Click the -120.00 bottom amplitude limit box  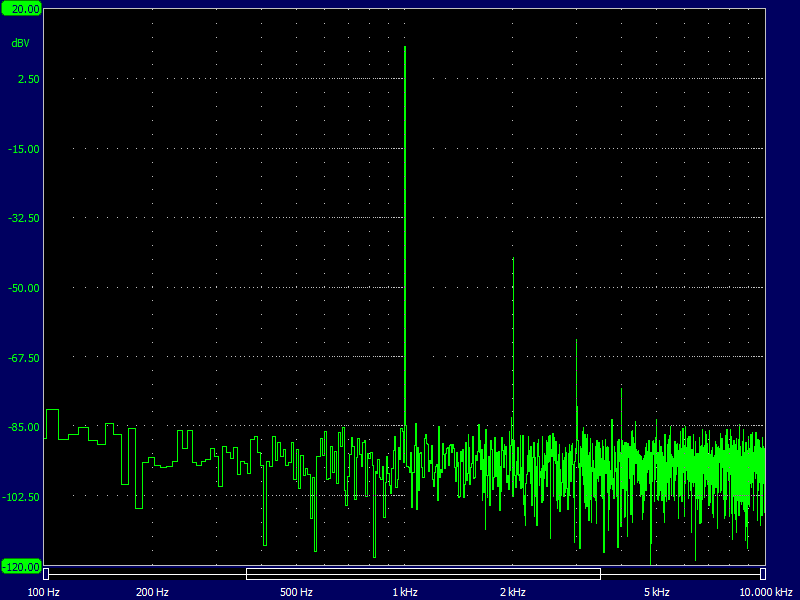[21, 567]
